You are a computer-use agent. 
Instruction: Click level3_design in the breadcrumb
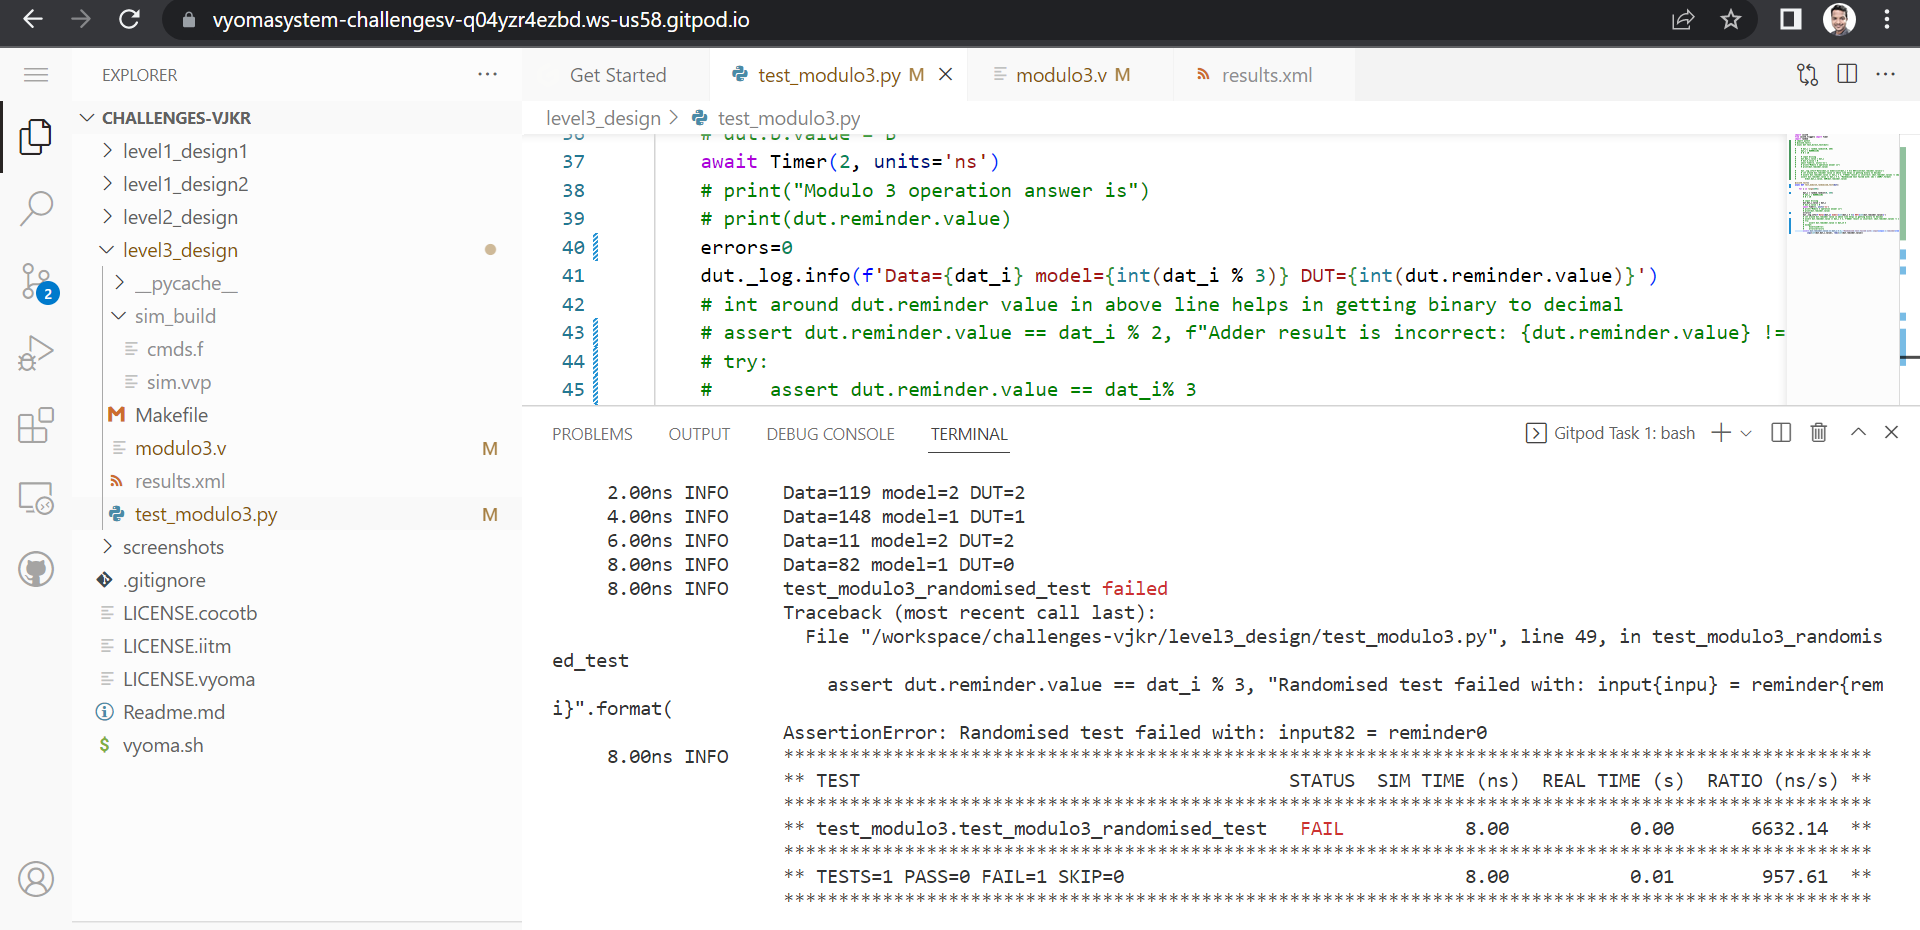tap(603, 118)
